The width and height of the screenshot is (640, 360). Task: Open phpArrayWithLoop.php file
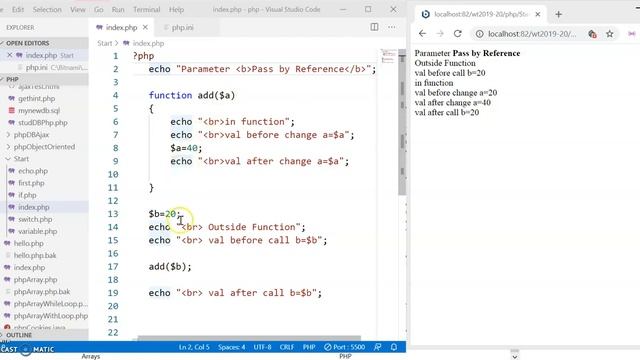(x=51, y=316)
